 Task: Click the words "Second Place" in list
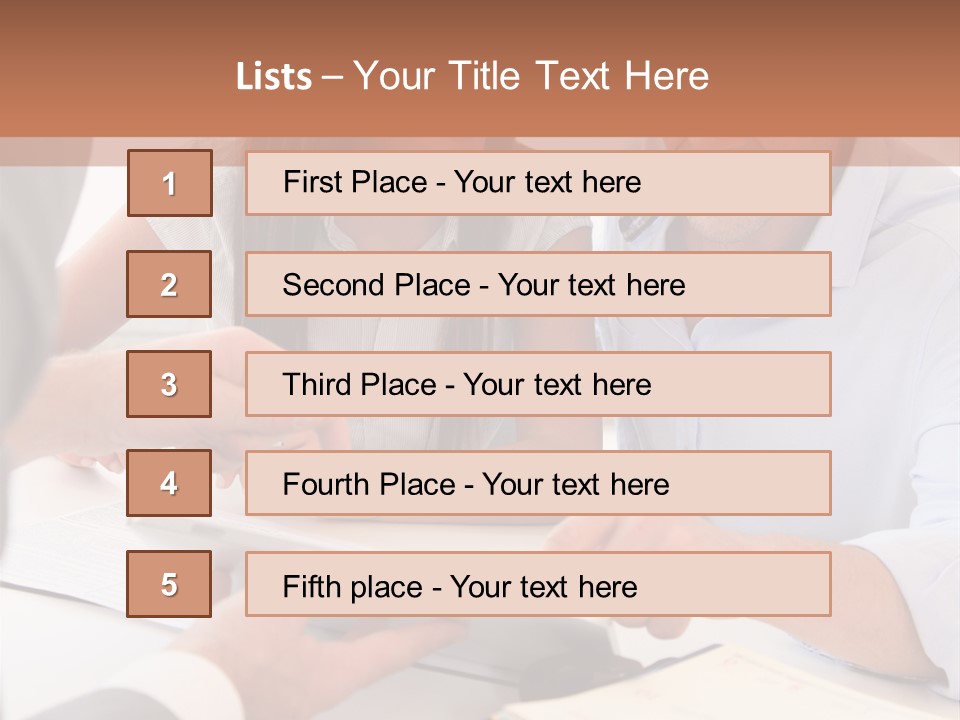click(x=377, y=285)
